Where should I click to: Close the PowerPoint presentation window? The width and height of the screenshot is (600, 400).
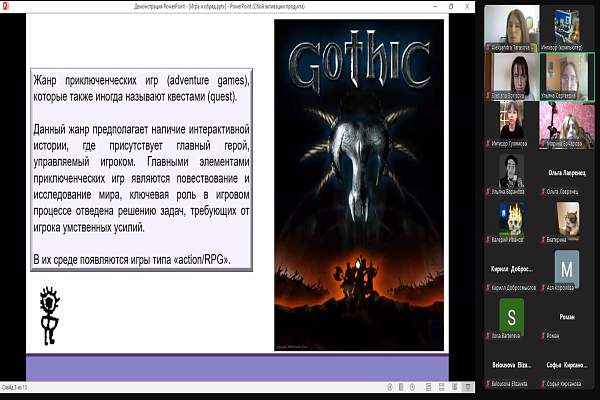coord(467,6)
